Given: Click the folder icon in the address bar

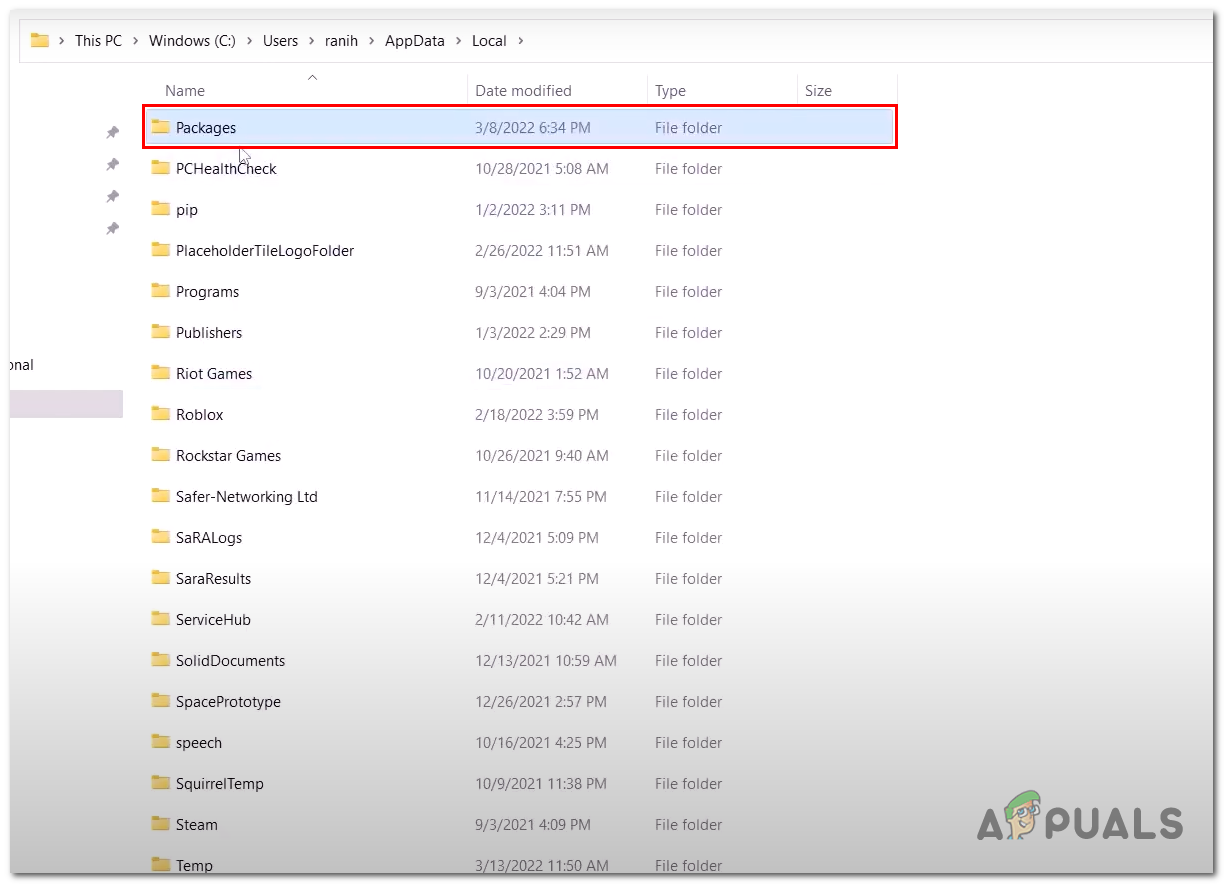Looking at the screenshot, I should click(39, 40).
